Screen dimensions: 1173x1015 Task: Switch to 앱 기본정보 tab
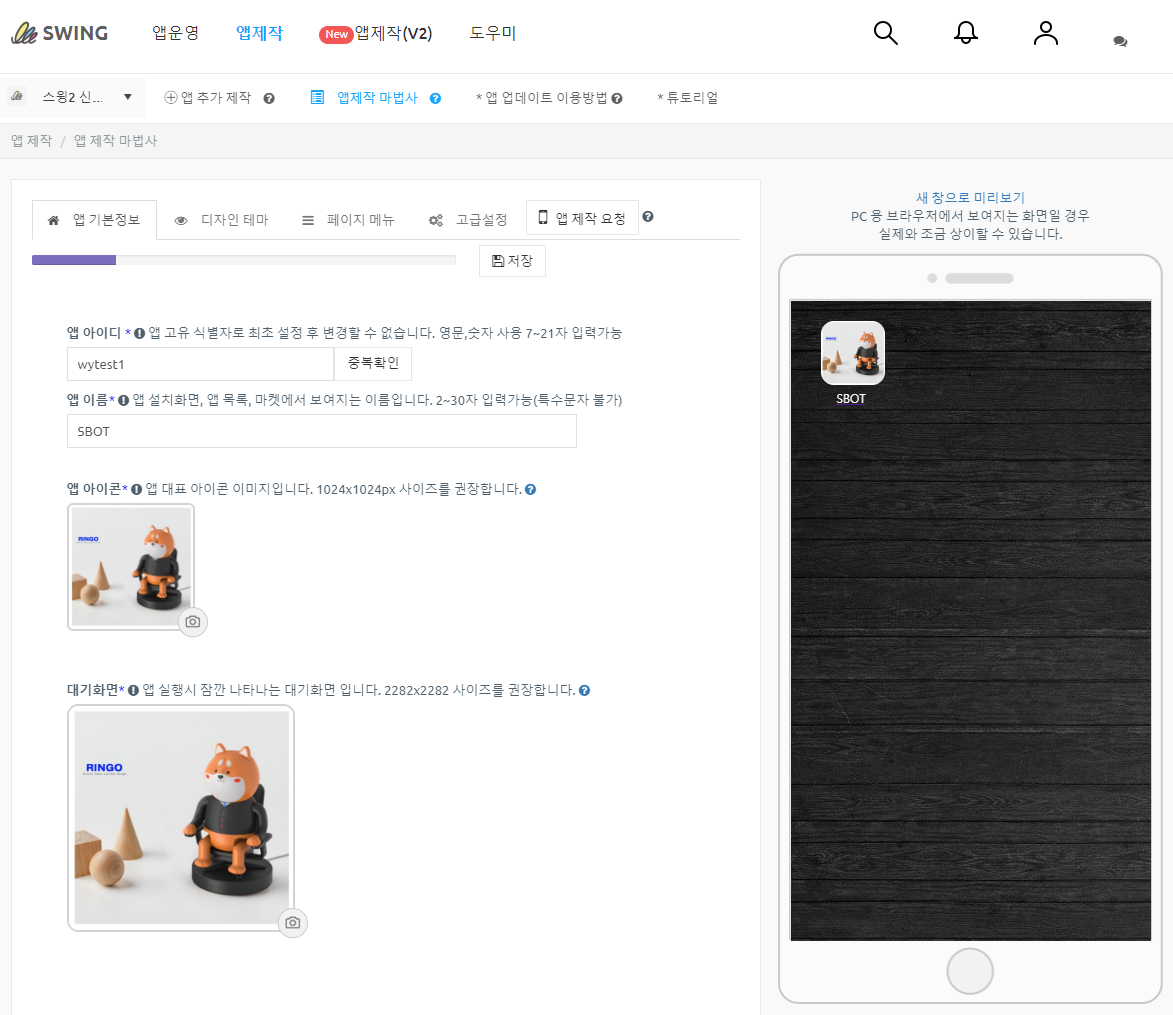click(x=94, y=220)
